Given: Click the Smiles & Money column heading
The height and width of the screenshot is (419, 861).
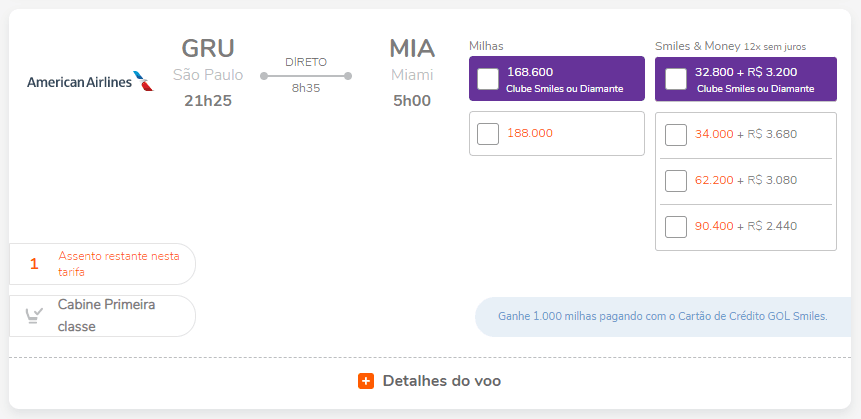Looking at the screenshot, I should (697, 46).
